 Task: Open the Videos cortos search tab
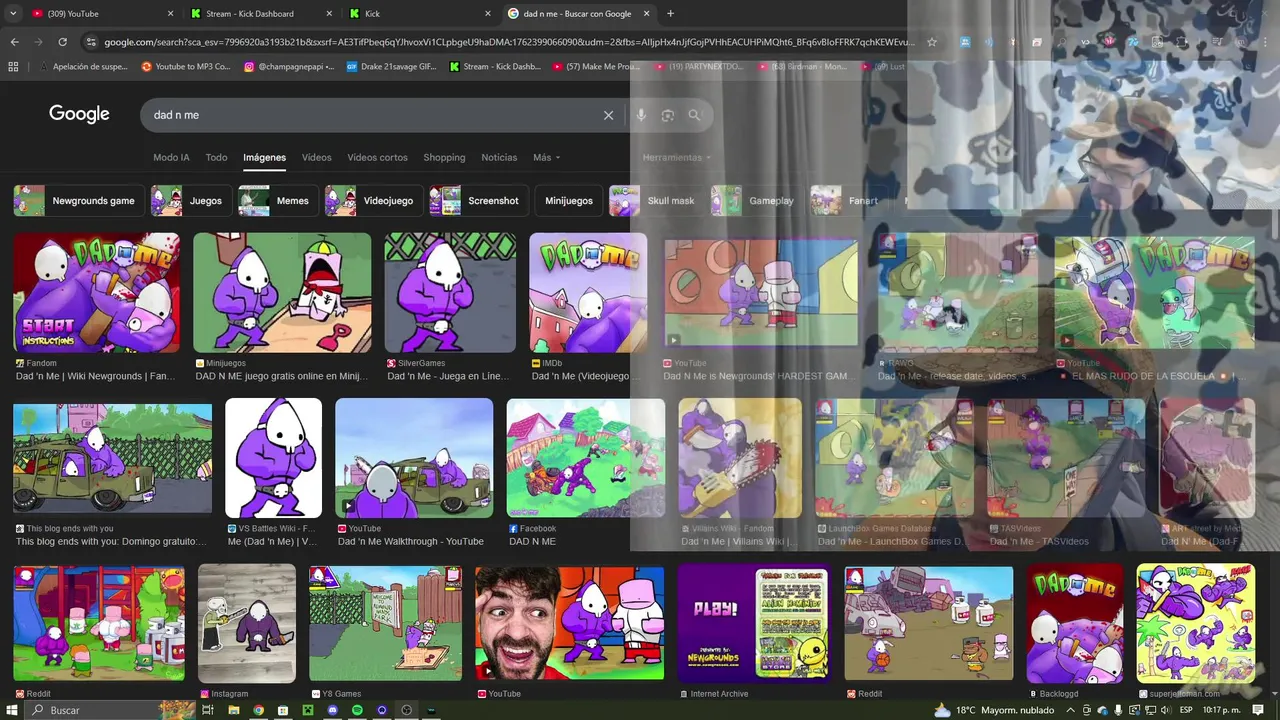click(x=377, y=158)
